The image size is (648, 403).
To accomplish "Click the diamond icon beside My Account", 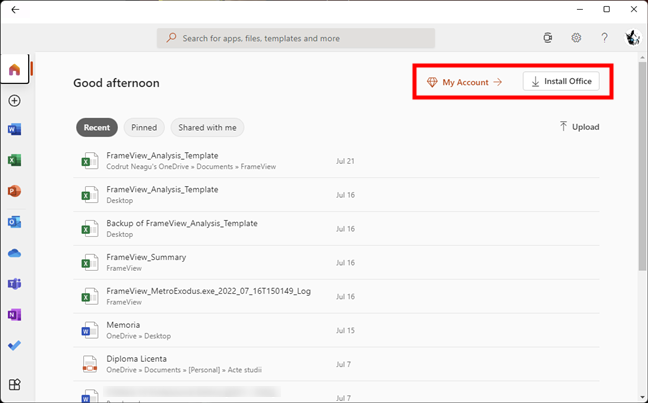I will coord(432,82).
